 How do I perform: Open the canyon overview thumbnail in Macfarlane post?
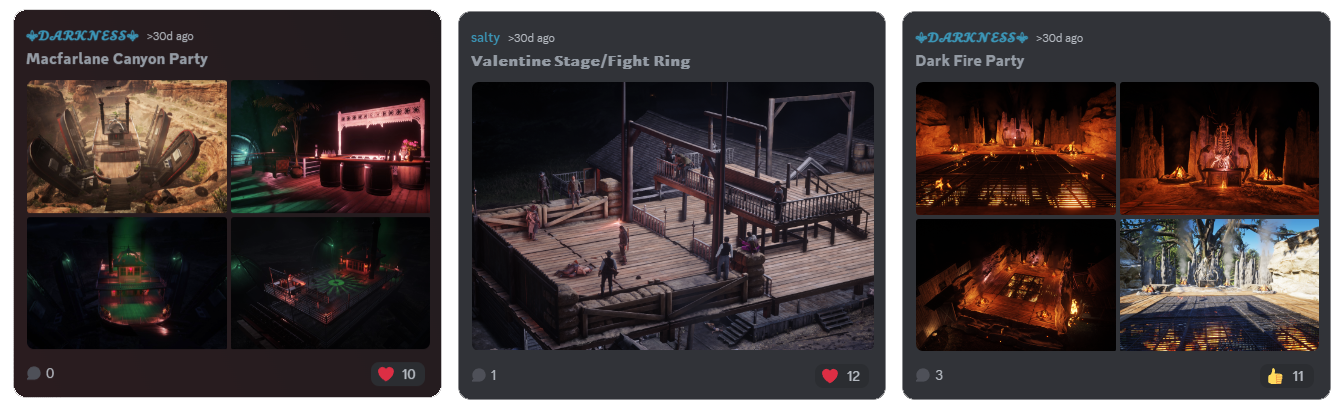127,147
